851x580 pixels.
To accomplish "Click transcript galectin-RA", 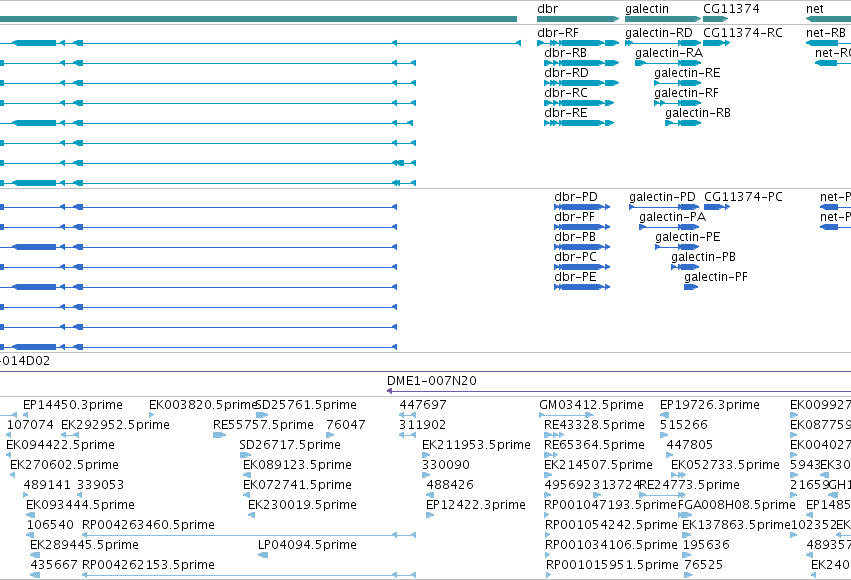I will (x=669, y=53).
